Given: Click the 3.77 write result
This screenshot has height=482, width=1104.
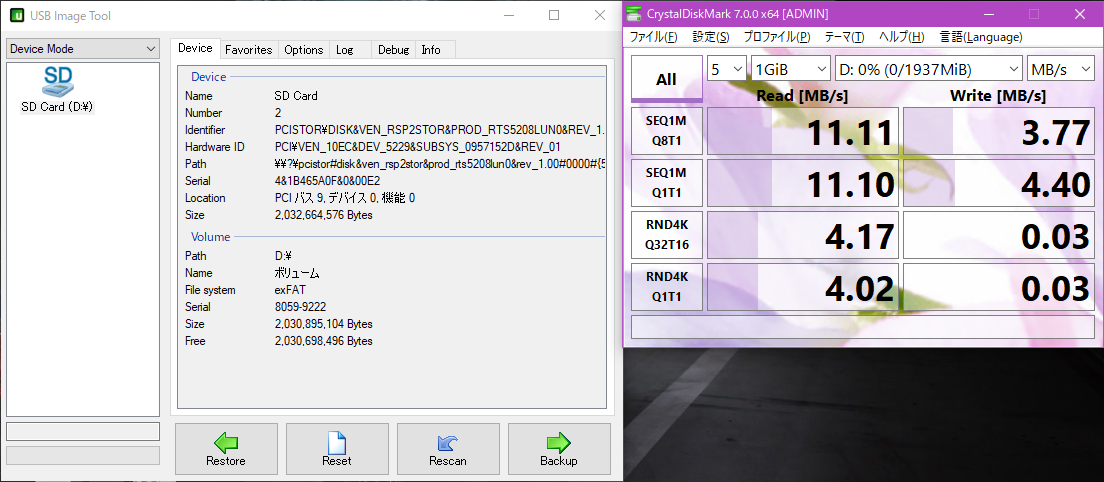Looking at the screenshot, I should (x=1000, y=131).
